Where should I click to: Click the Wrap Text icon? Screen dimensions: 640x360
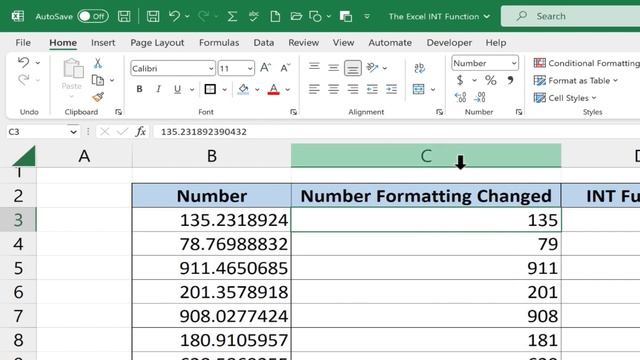click(419, 68)
